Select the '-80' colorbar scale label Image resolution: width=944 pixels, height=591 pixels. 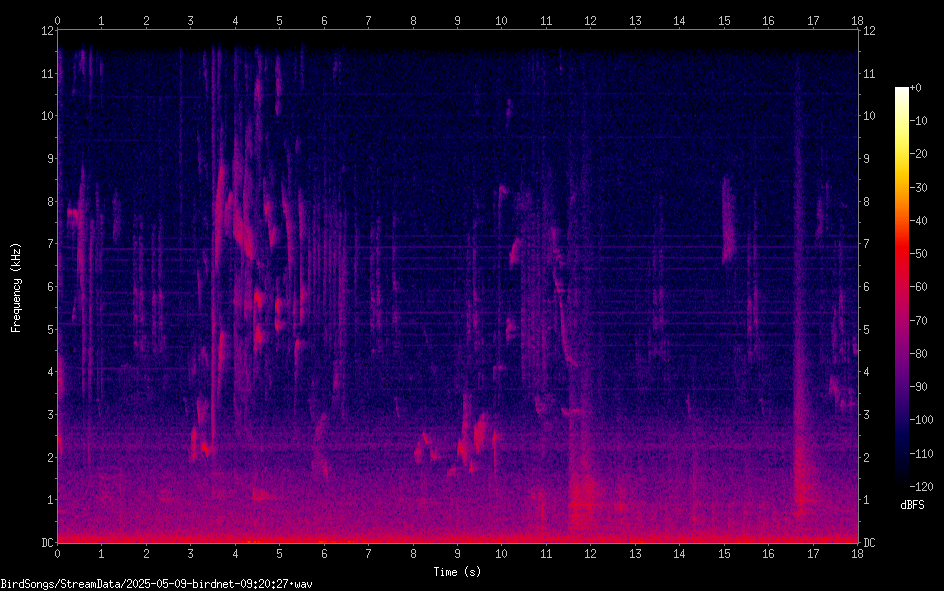pyautogui.click(x=919, y=354)
